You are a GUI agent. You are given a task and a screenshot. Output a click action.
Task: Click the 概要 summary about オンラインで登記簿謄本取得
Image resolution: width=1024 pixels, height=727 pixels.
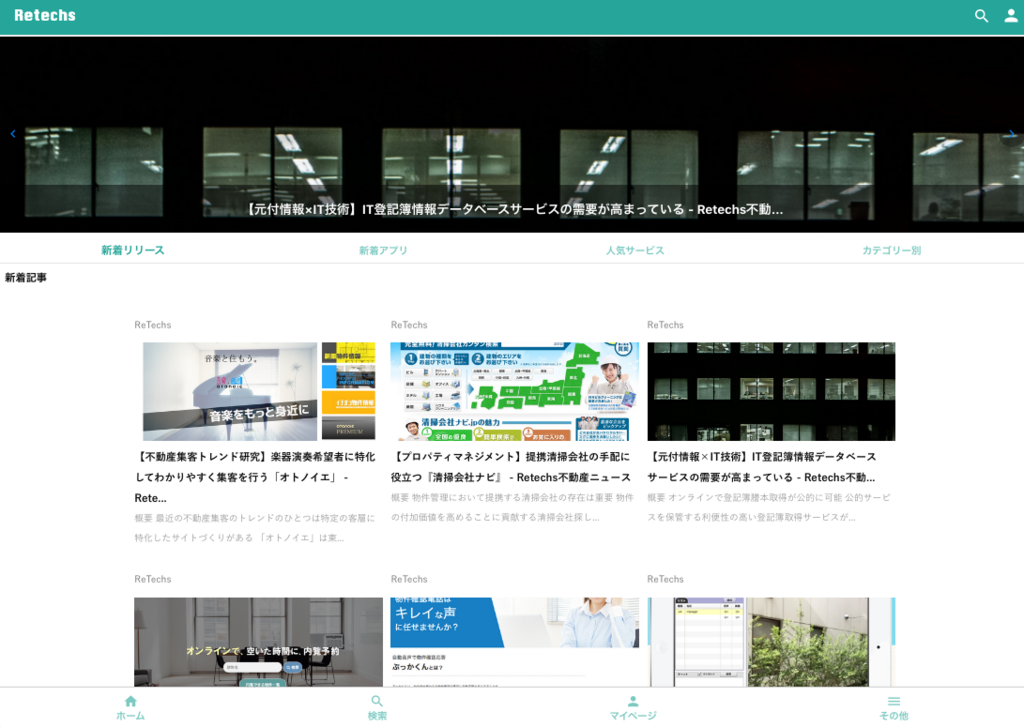click(769, 508)
